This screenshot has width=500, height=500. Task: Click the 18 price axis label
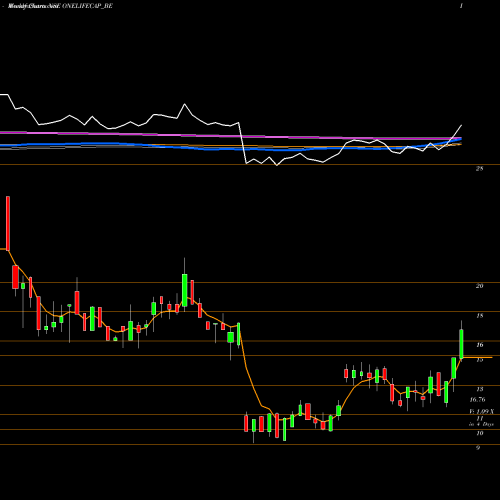click(479, 315)
